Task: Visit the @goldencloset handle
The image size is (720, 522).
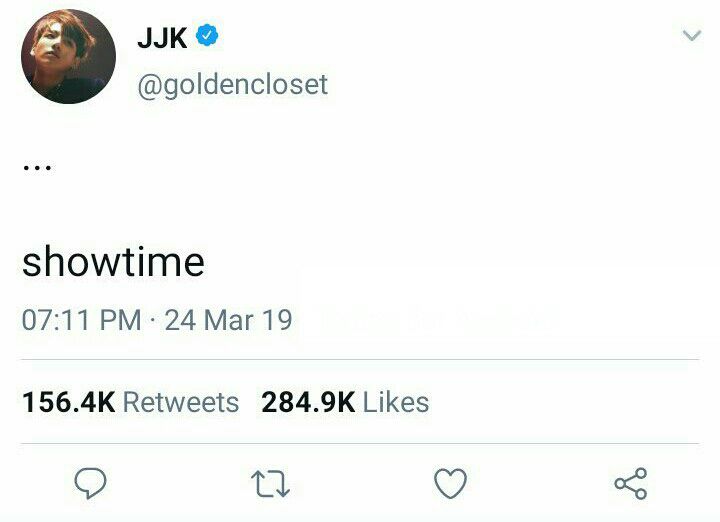Action: pos(232,84)
